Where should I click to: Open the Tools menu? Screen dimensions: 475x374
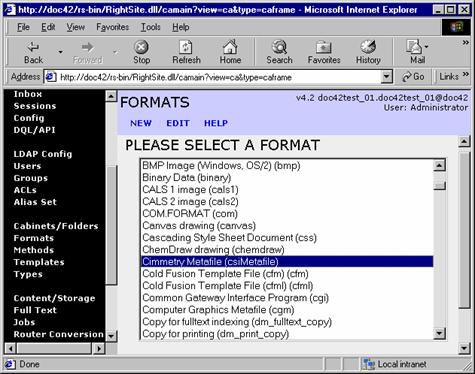pyautogui.click(x=150, y=27)
